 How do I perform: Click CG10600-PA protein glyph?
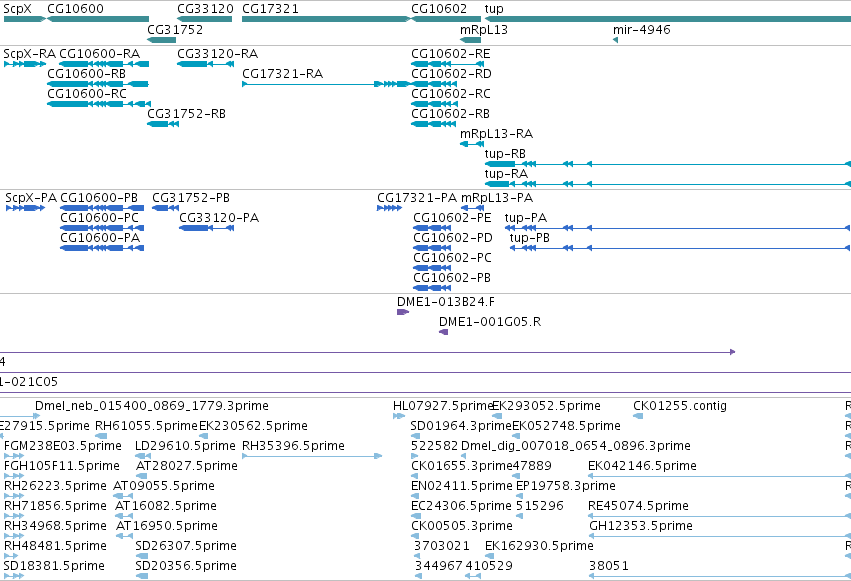(102, 248)
